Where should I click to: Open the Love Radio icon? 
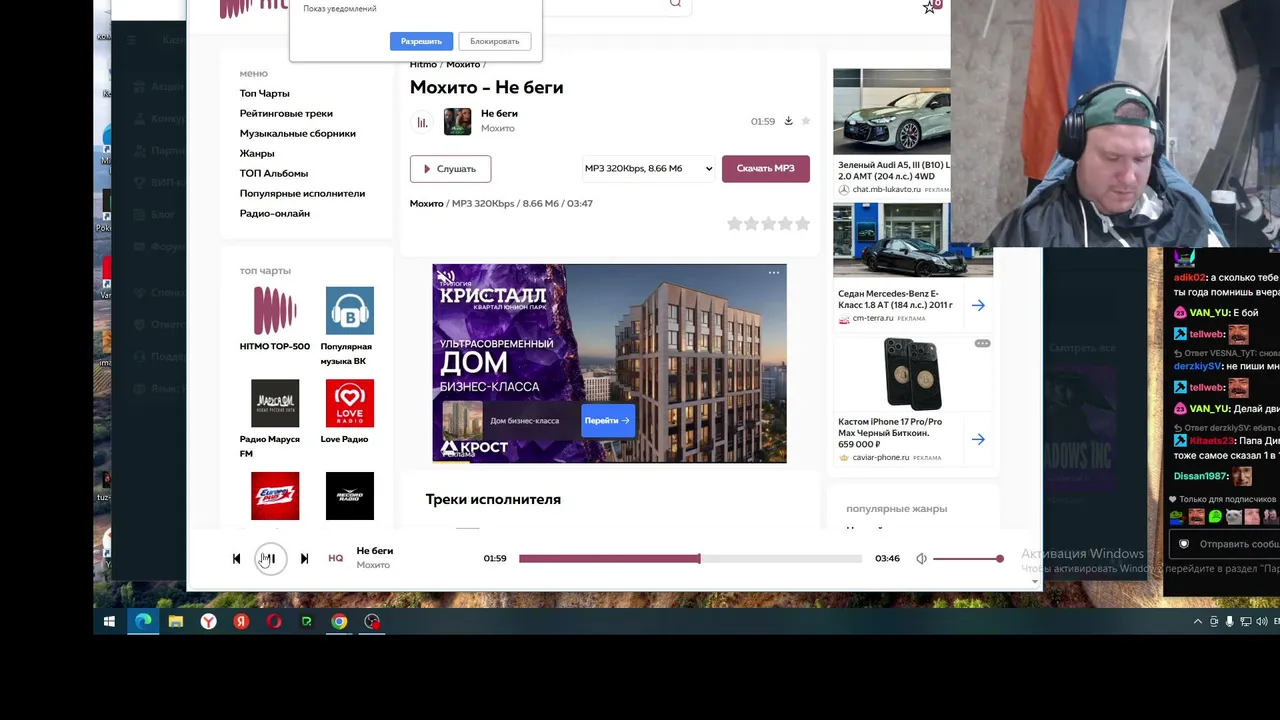pyautogui.click(x=350, y=403)
